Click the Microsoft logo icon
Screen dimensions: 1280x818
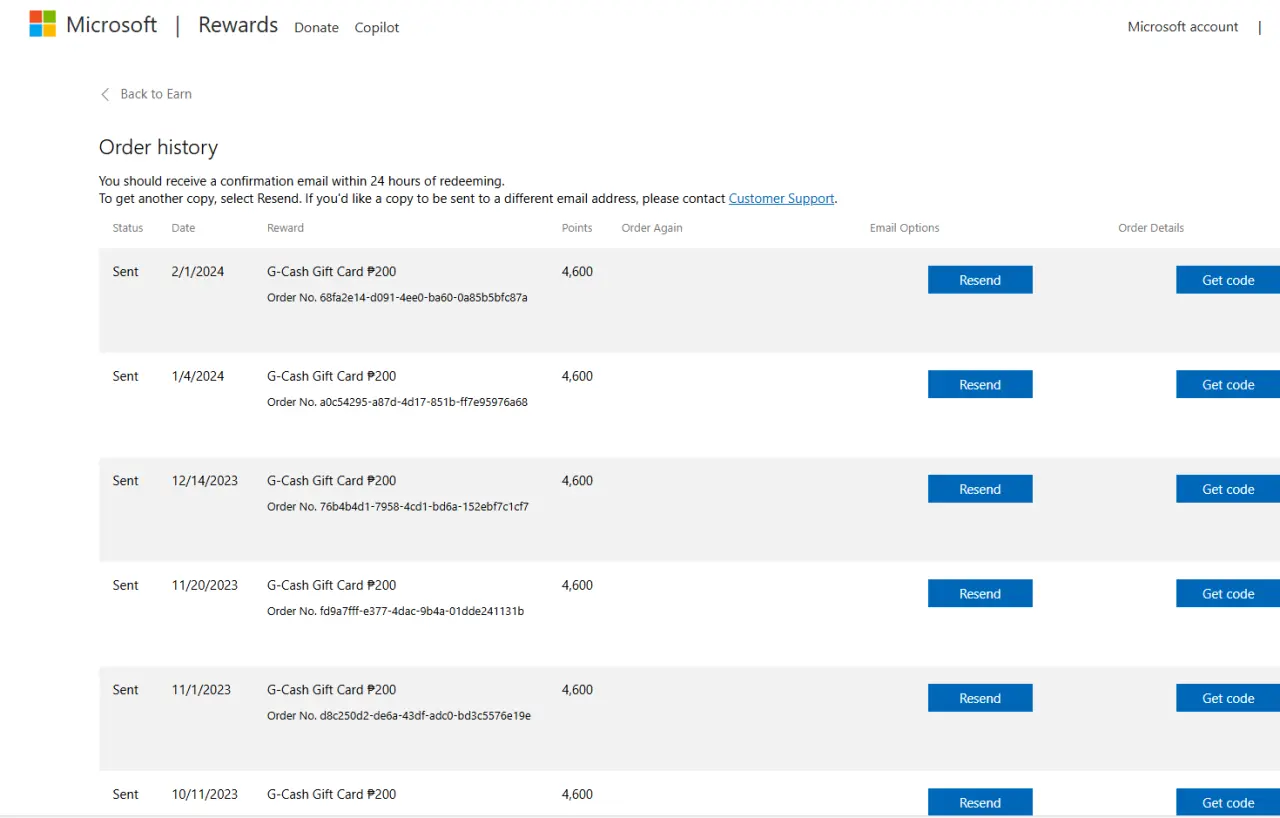[43, 24]
